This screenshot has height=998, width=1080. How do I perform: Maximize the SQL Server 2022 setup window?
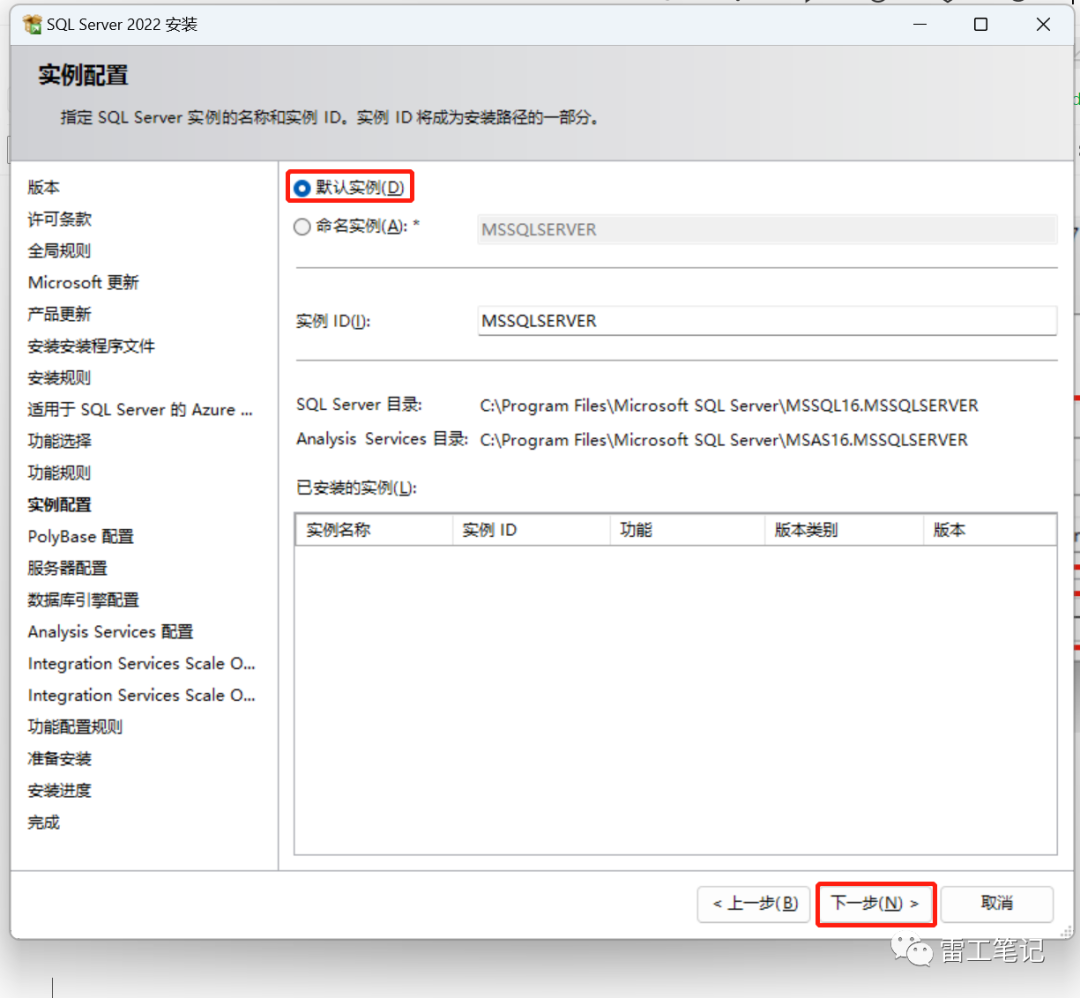tap(981, 24)
